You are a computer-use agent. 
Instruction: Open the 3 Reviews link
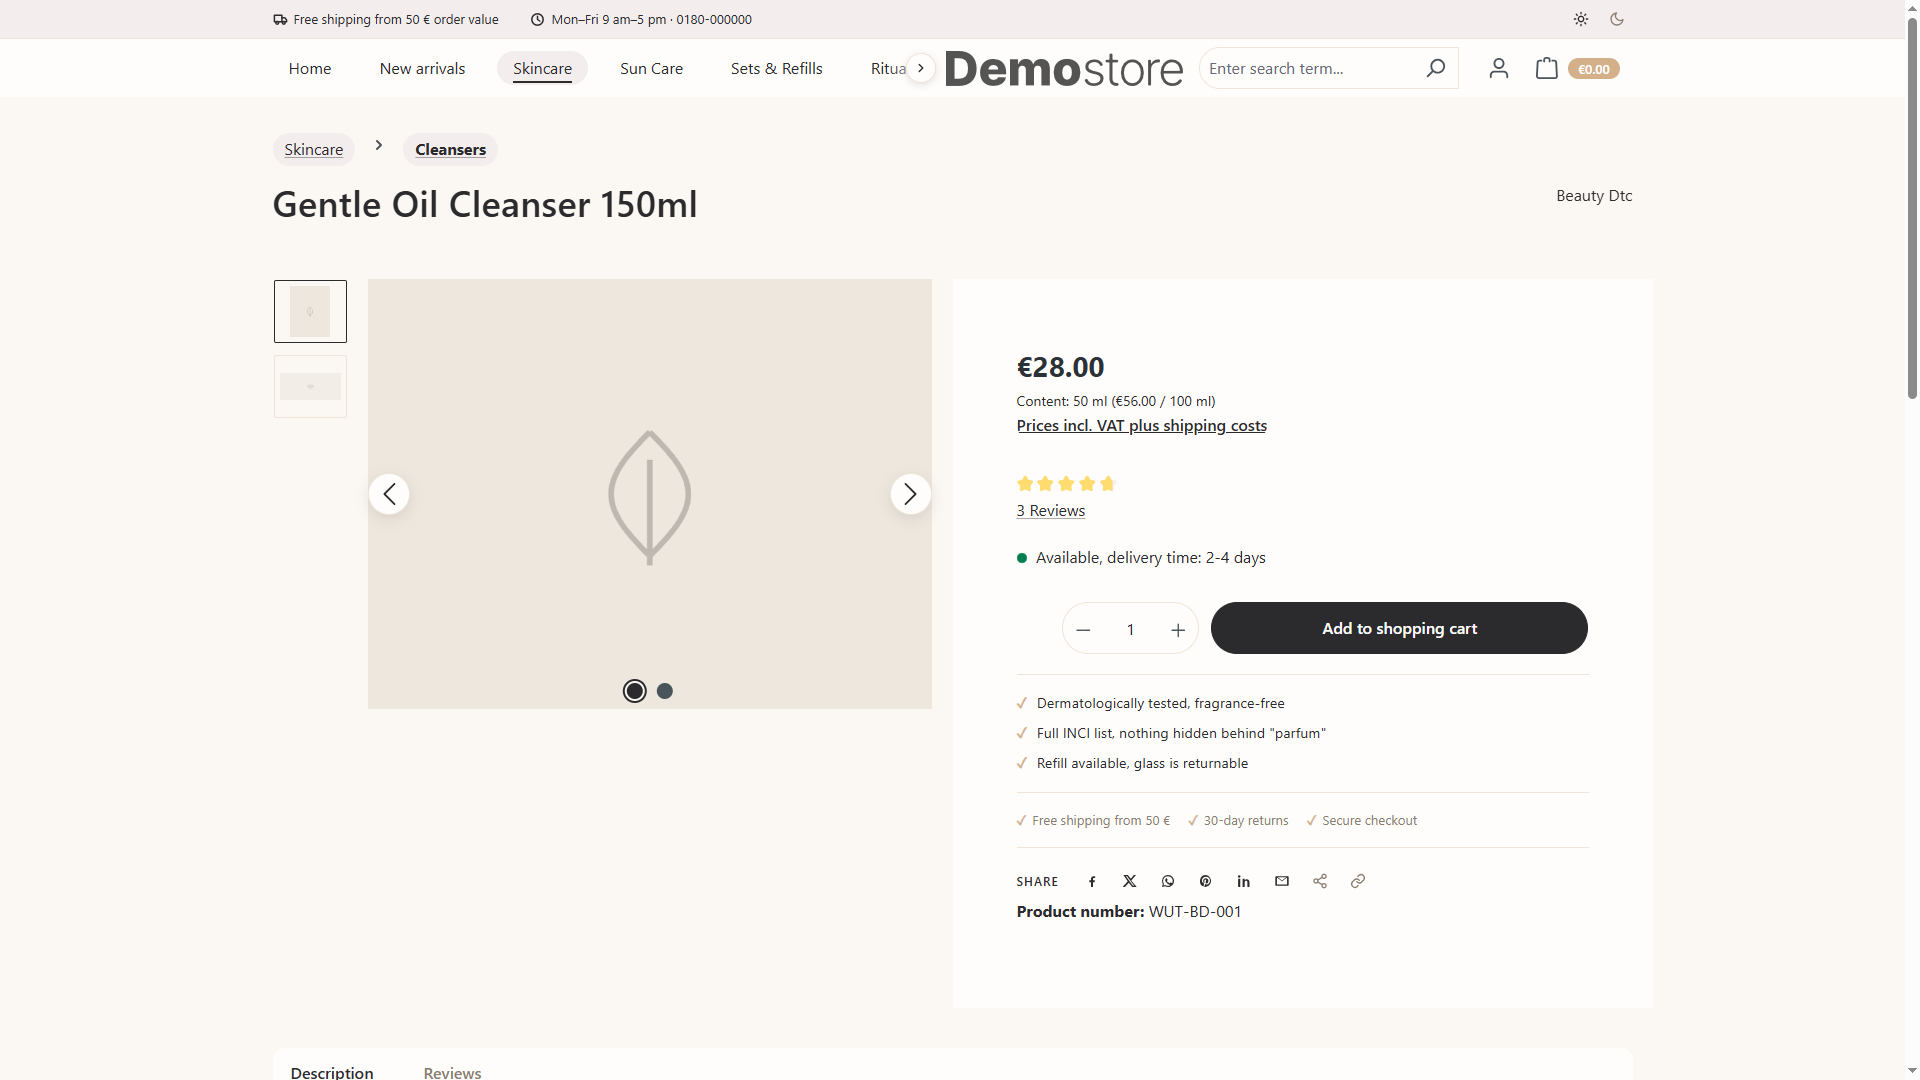[x=1050, y=510]
